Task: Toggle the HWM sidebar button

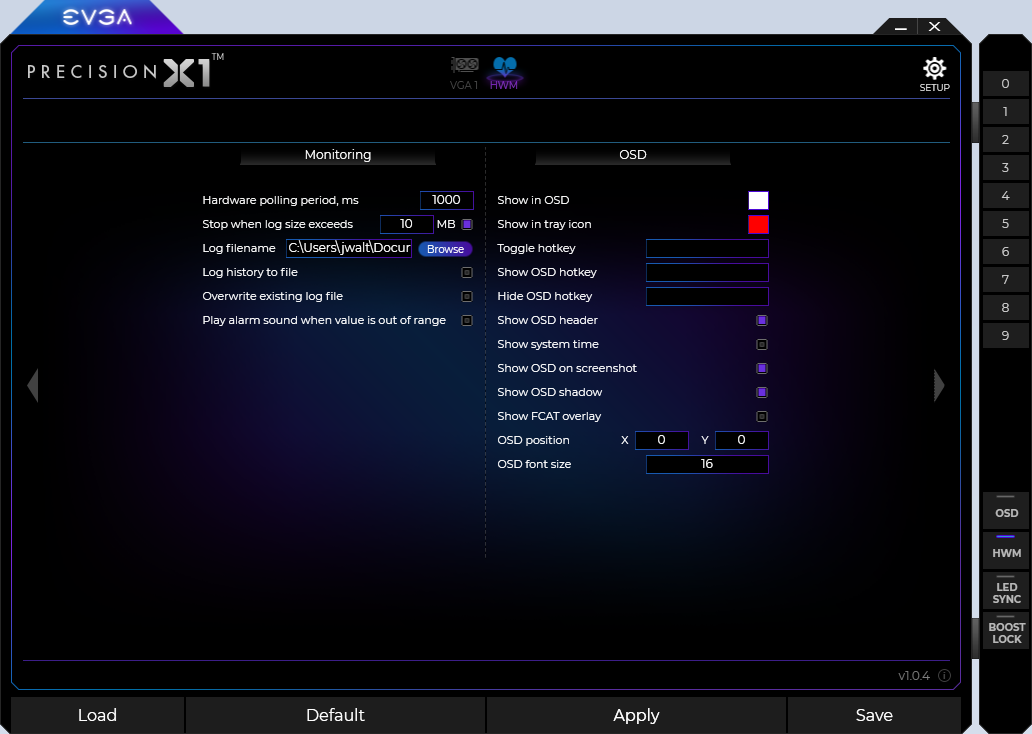Action: coord(1006,550)
